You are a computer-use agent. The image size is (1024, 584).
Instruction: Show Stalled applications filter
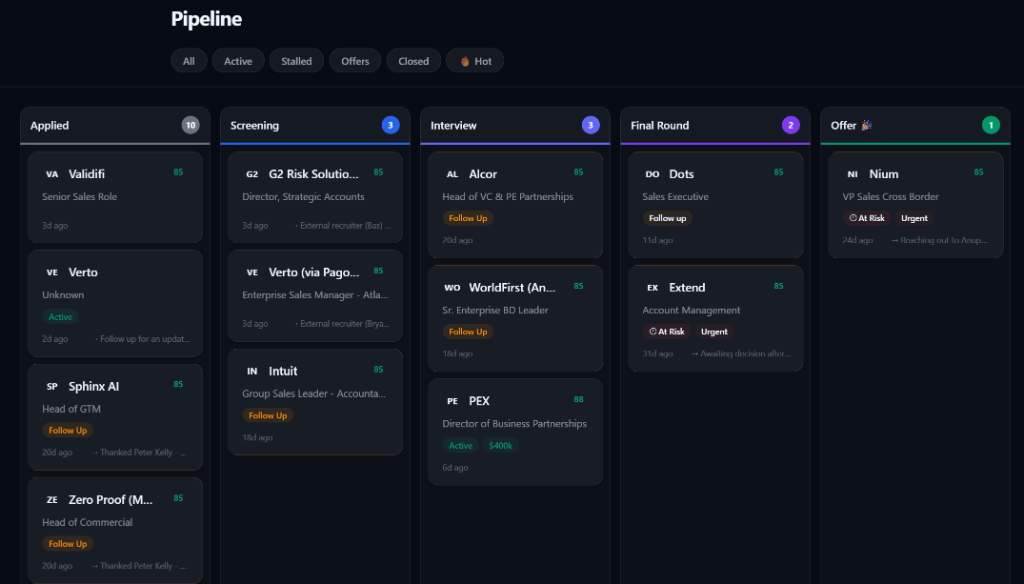click(x=296, y=61)
